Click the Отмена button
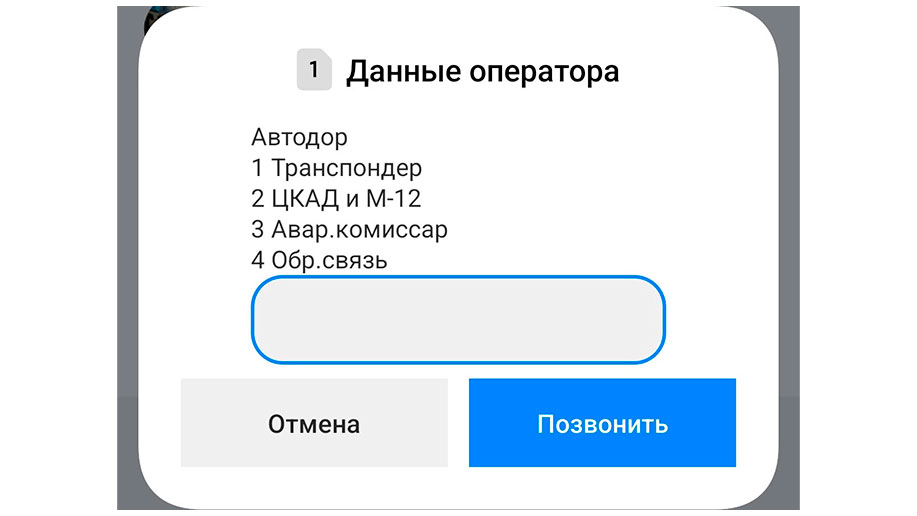917x516 pixels. (x=314, y=422)
